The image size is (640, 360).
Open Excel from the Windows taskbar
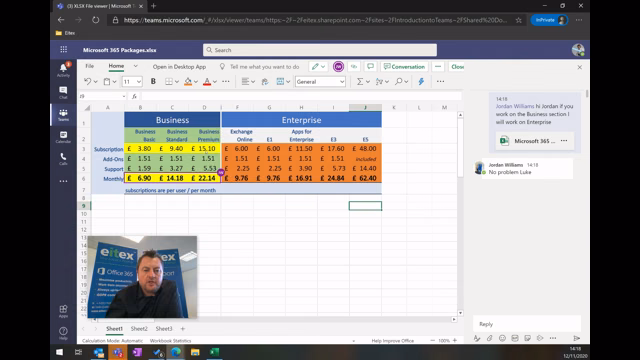pos(214,352)
